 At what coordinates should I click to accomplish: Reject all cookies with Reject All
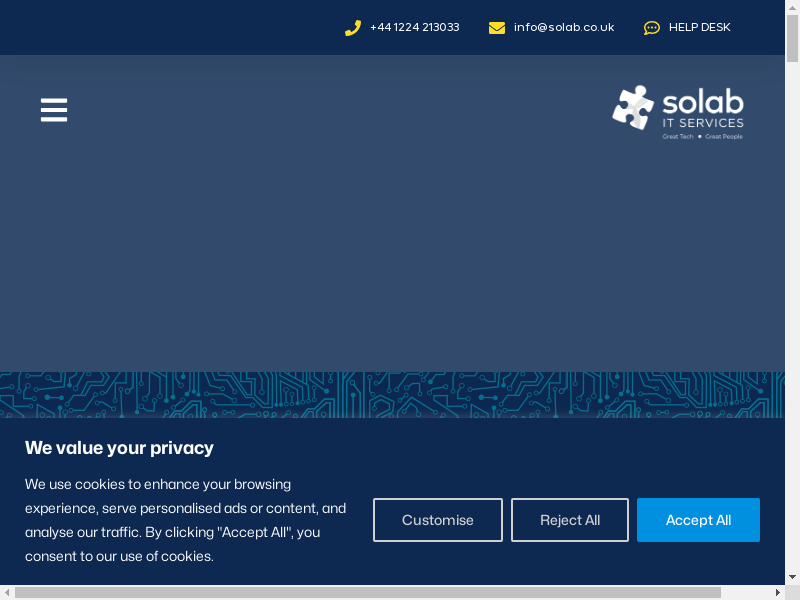click(570, 520)
